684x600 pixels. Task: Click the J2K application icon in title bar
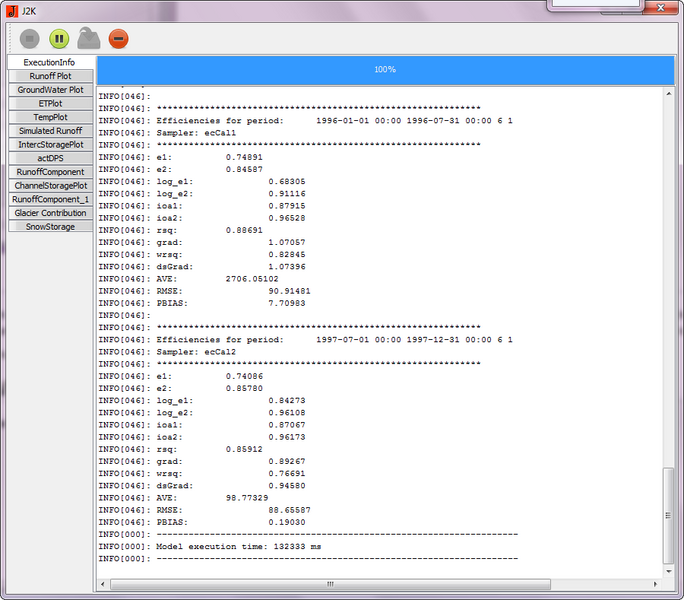click(12, 9)
